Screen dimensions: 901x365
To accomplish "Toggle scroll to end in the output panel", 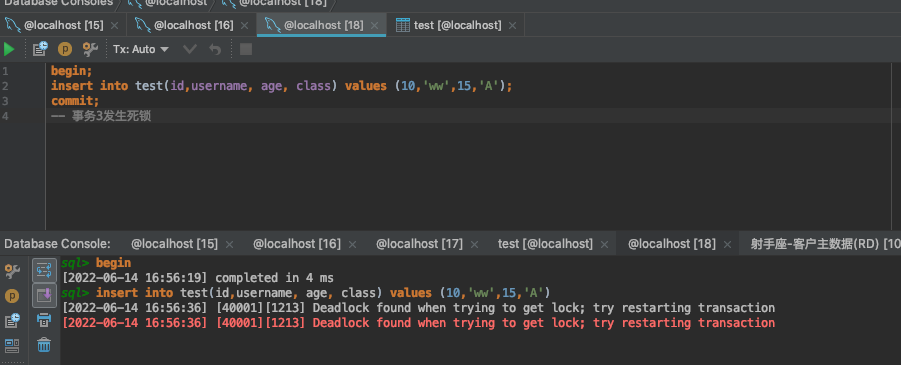I will (x=44, y=295).
